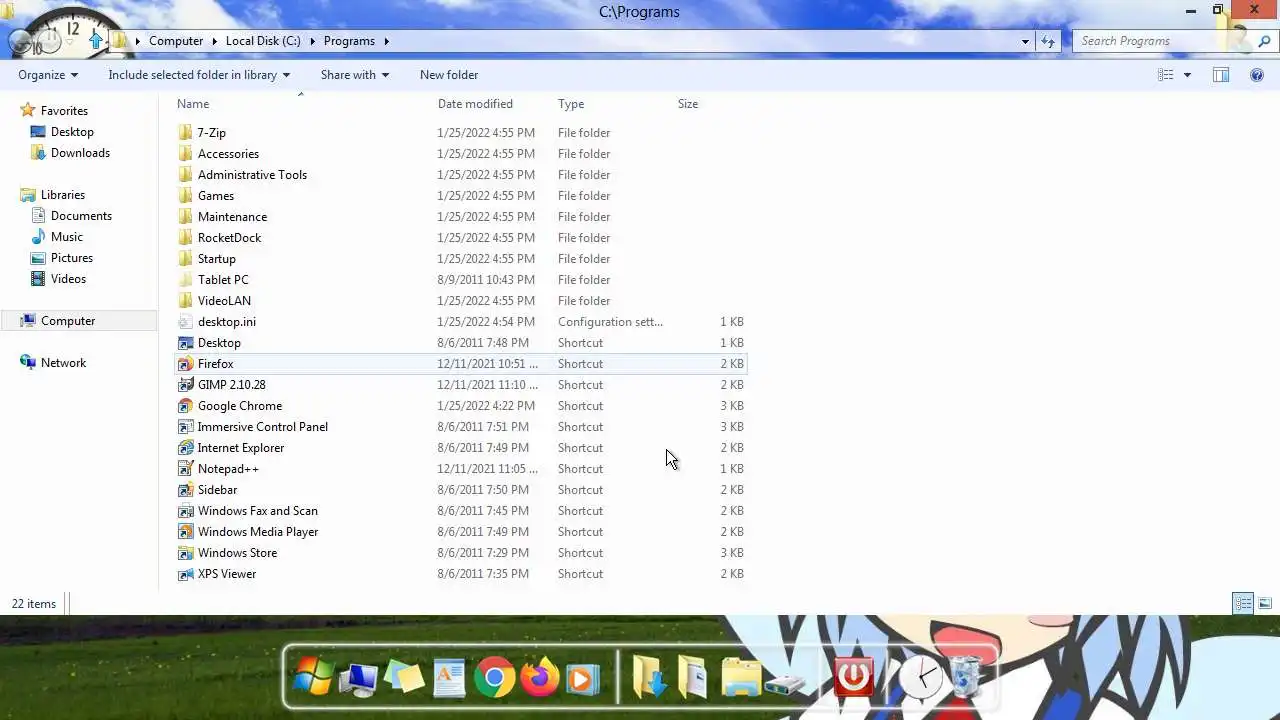
Task: Open the red power button in the dock
Action: coord(853,677)
